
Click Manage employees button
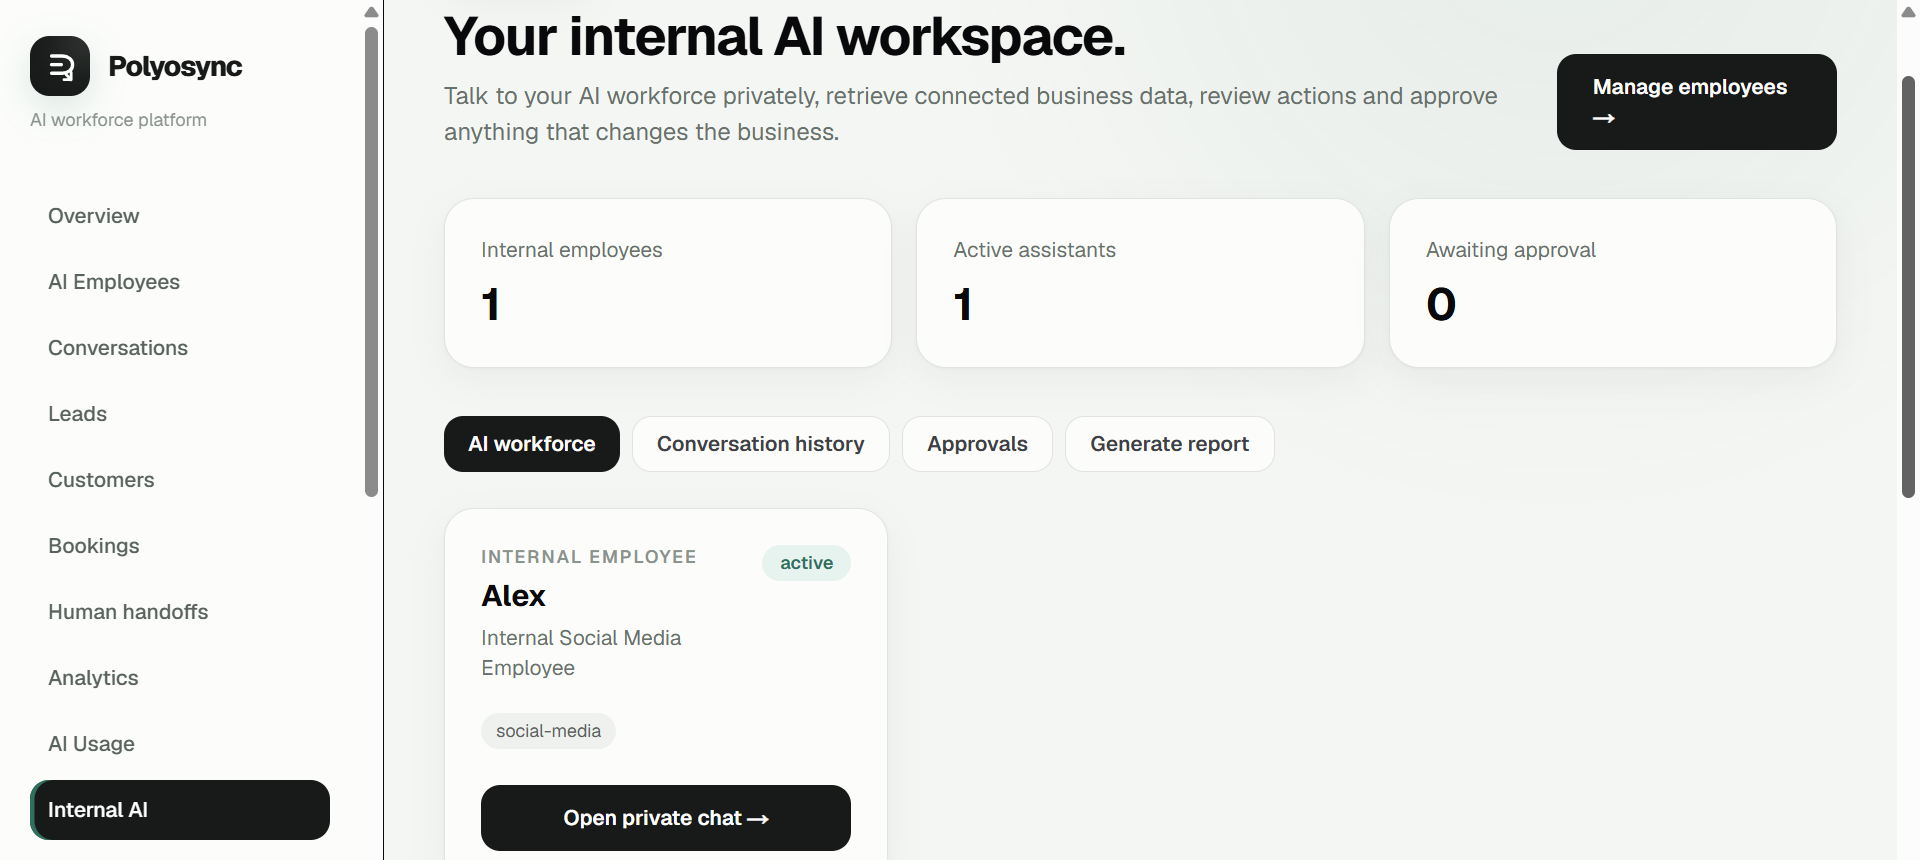click(x=1696, y=102)
